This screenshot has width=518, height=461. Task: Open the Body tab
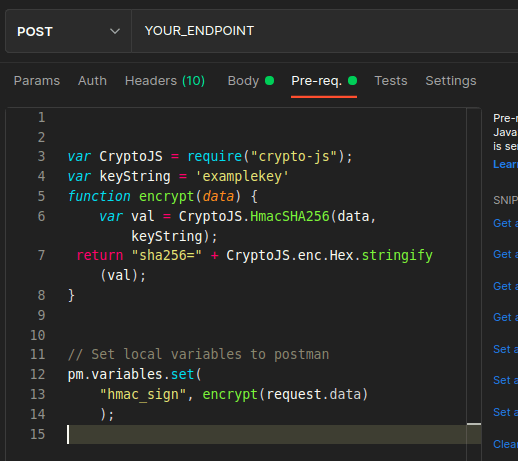tap(250, 81)
